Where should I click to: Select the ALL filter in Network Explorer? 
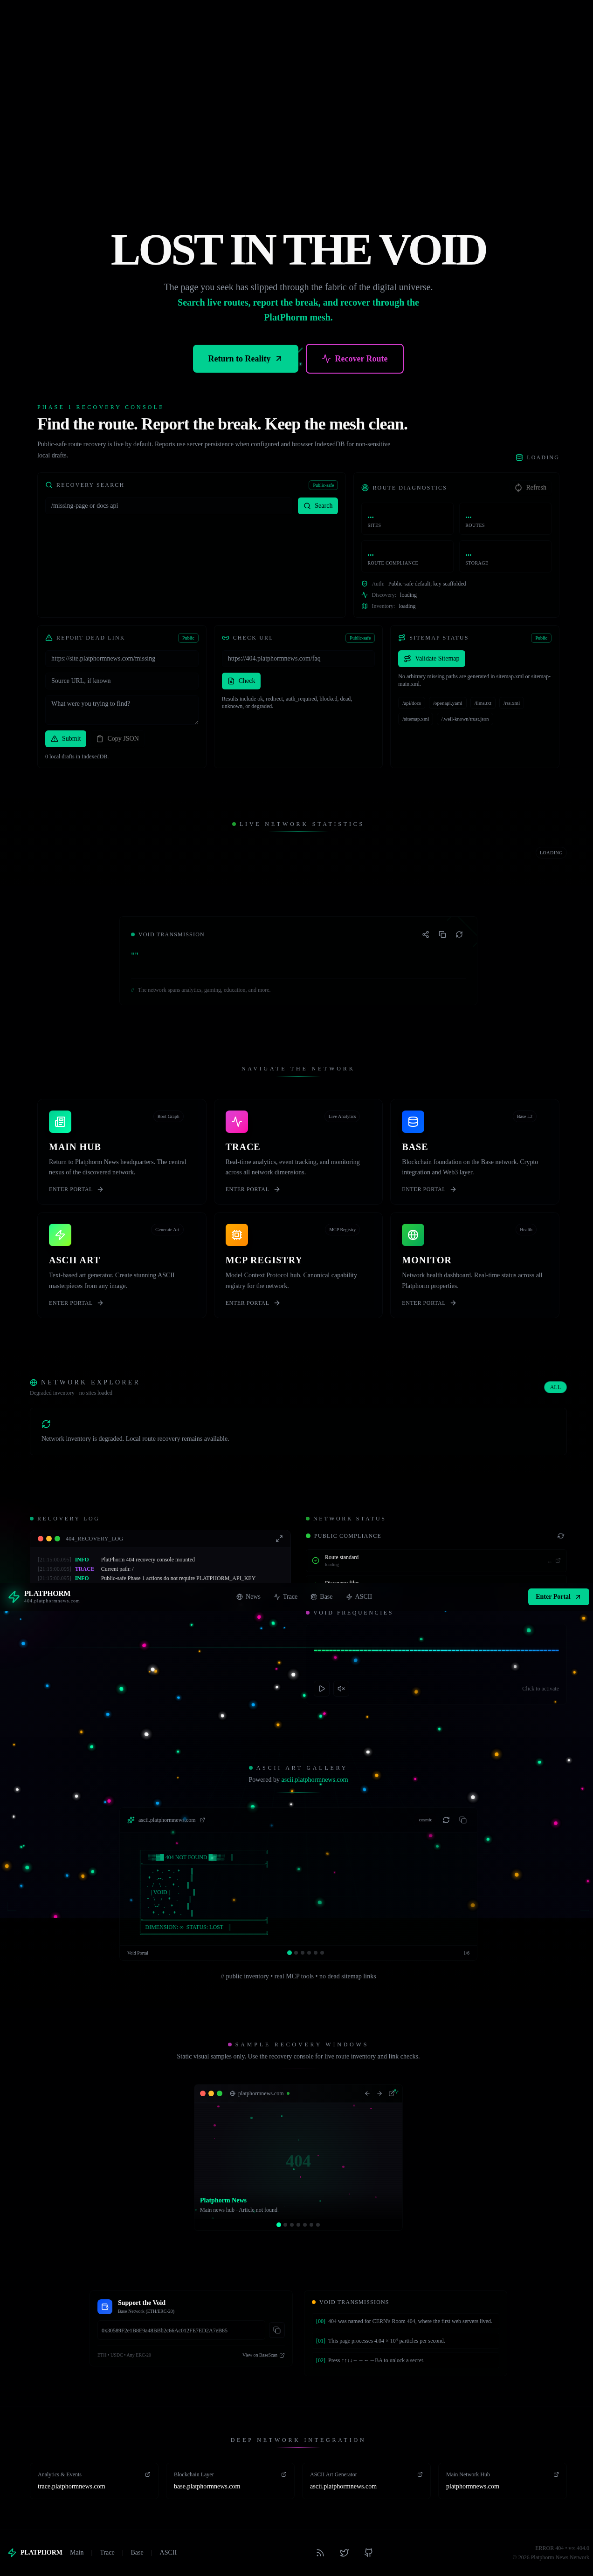point(555,1387)
